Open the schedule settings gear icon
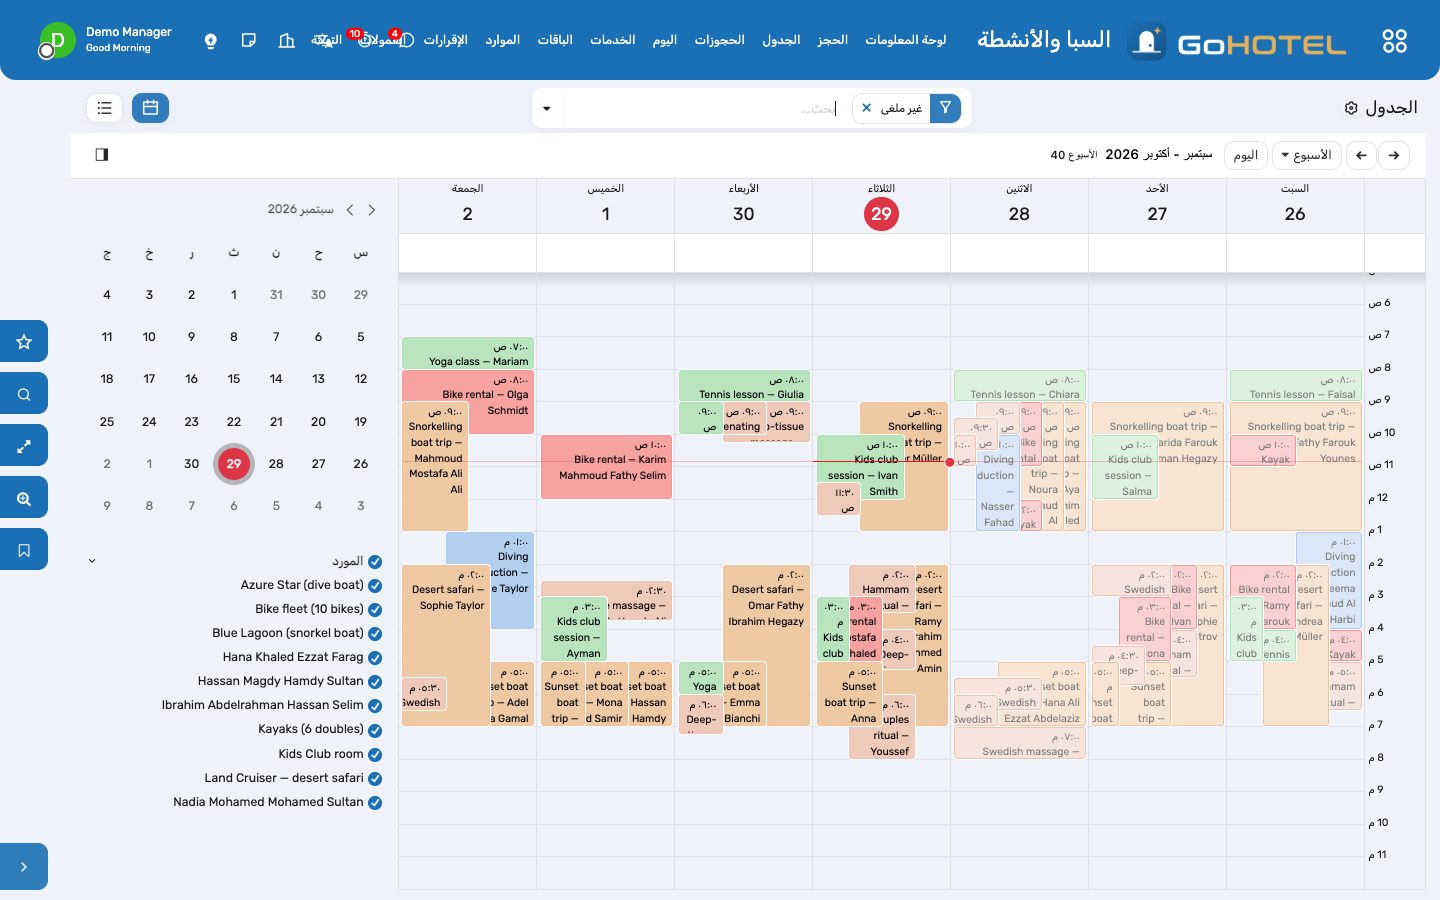Image resolution: width=1440 pixels, height=900 pixels. point(1351,108)
